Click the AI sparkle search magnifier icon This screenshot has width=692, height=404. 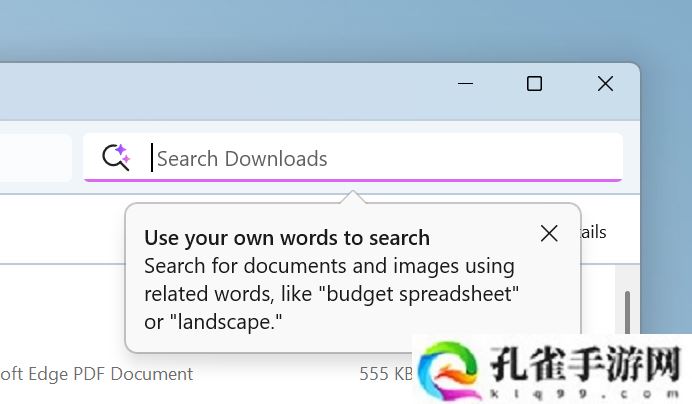coord(116,158)
